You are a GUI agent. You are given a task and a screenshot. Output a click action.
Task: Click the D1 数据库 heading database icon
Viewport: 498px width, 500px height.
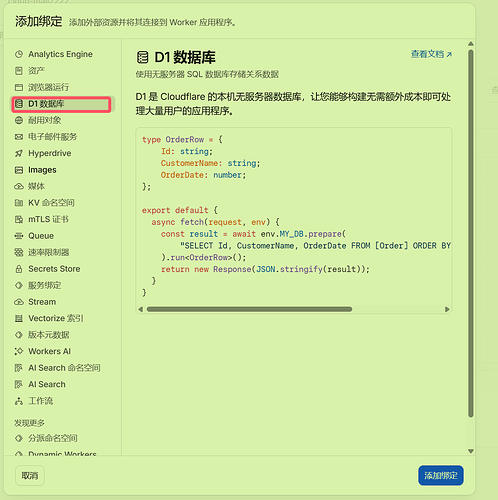[x=143, y=57]
